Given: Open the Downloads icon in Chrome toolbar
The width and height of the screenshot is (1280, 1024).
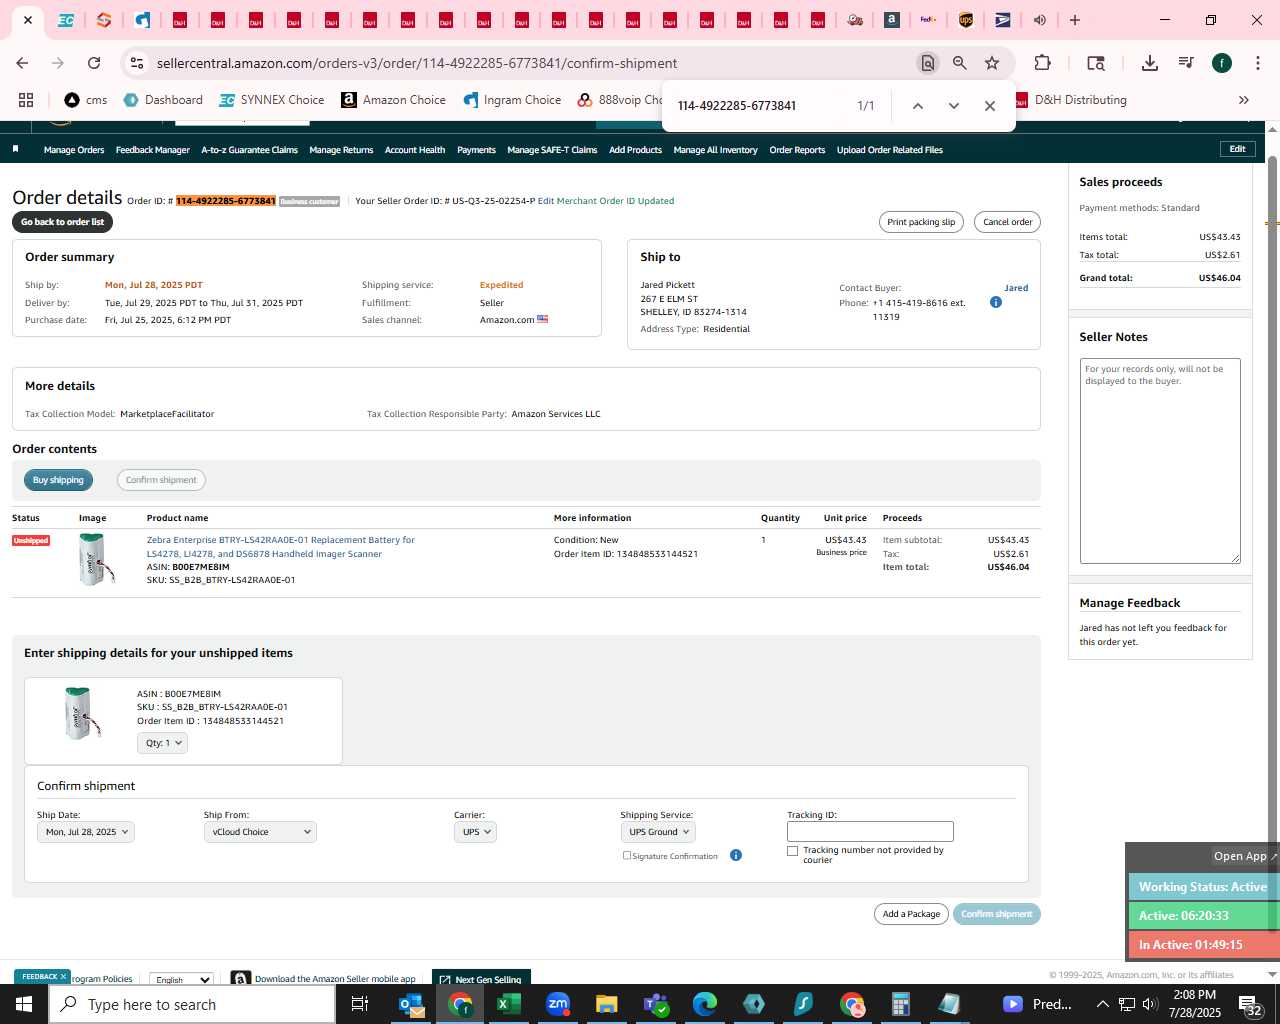Looking at the screenshot, I should click(x=1150, y=63).
